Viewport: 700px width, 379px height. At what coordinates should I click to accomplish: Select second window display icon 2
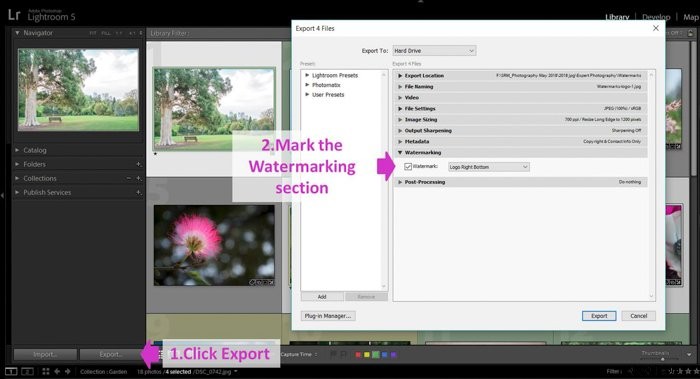tap(27, 371)
